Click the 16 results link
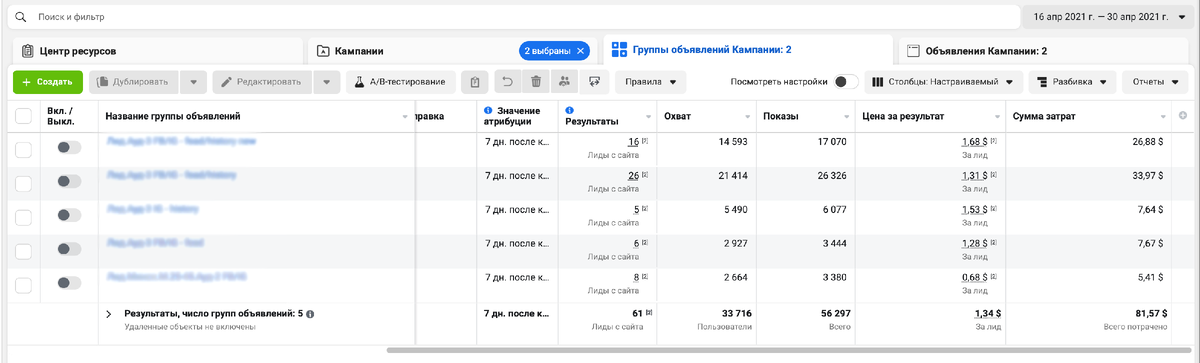The image size is (1200, 363). 633,143
